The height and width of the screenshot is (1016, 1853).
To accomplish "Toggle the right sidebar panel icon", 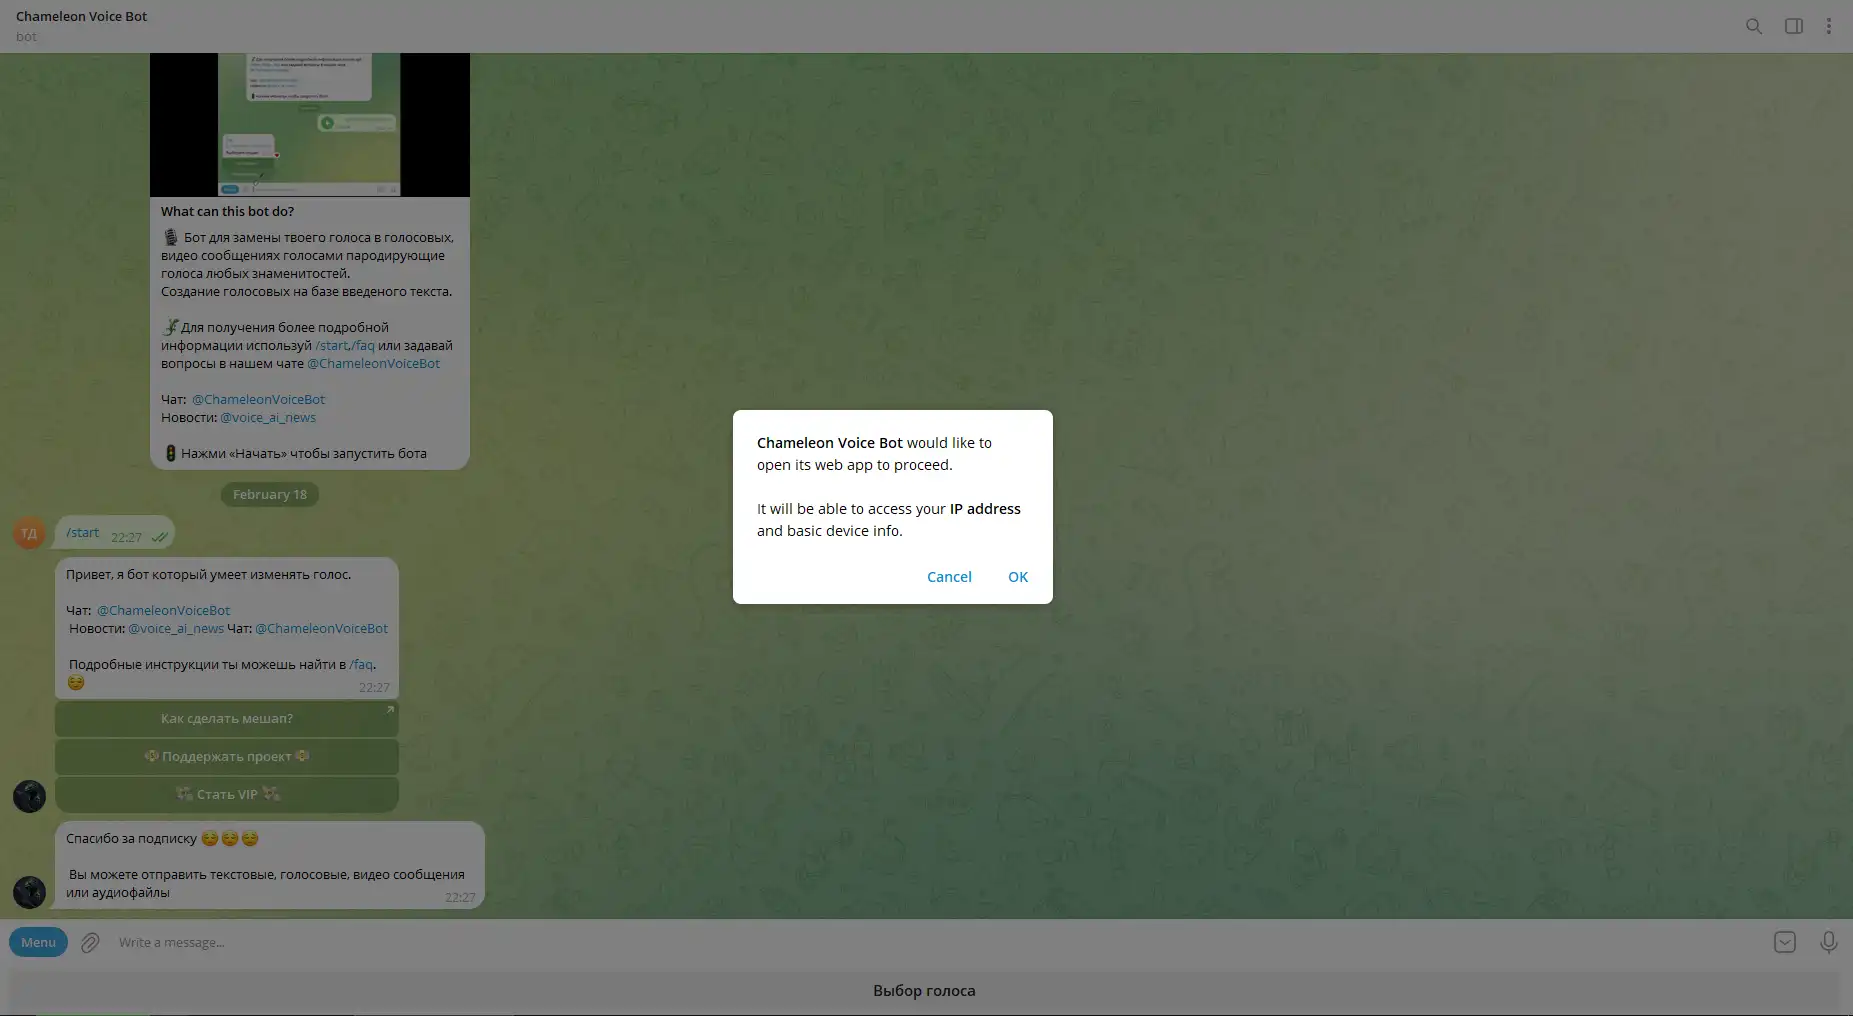I will 1794,26.
